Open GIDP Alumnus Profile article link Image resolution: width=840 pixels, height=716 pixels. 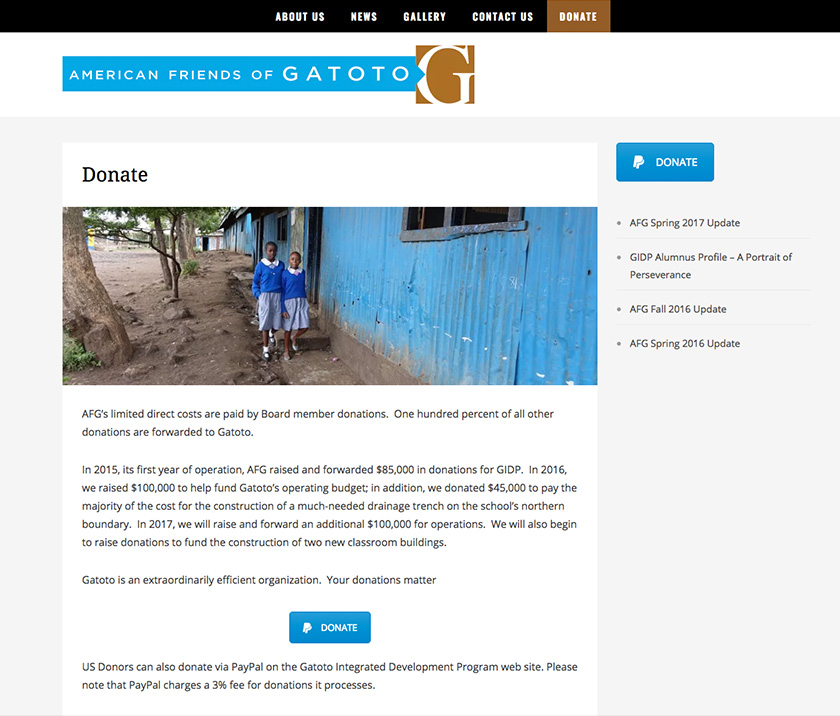[710, 266]
